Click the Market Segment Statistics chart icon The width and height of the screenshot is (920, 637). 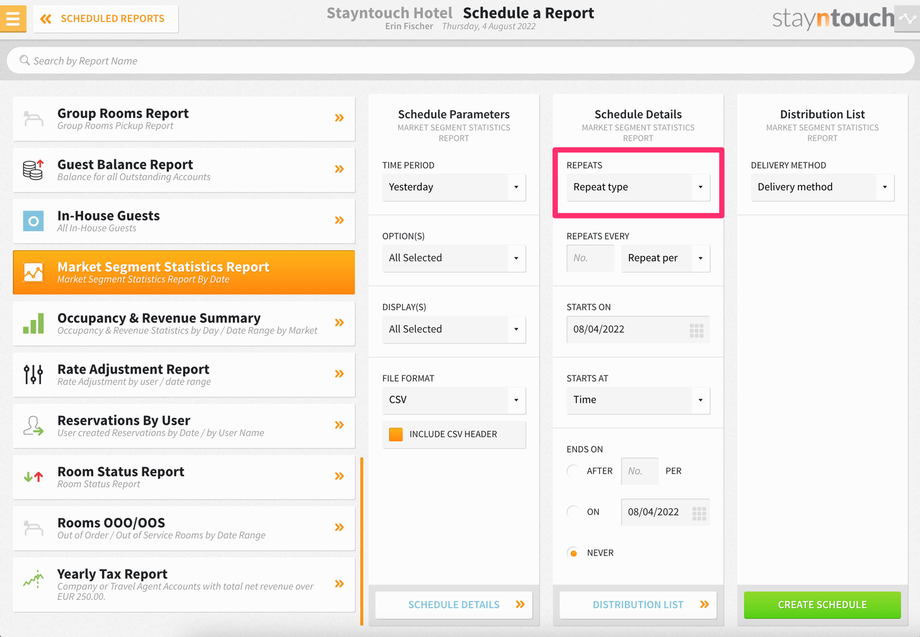pyautogui.click(x=33, y=272)
